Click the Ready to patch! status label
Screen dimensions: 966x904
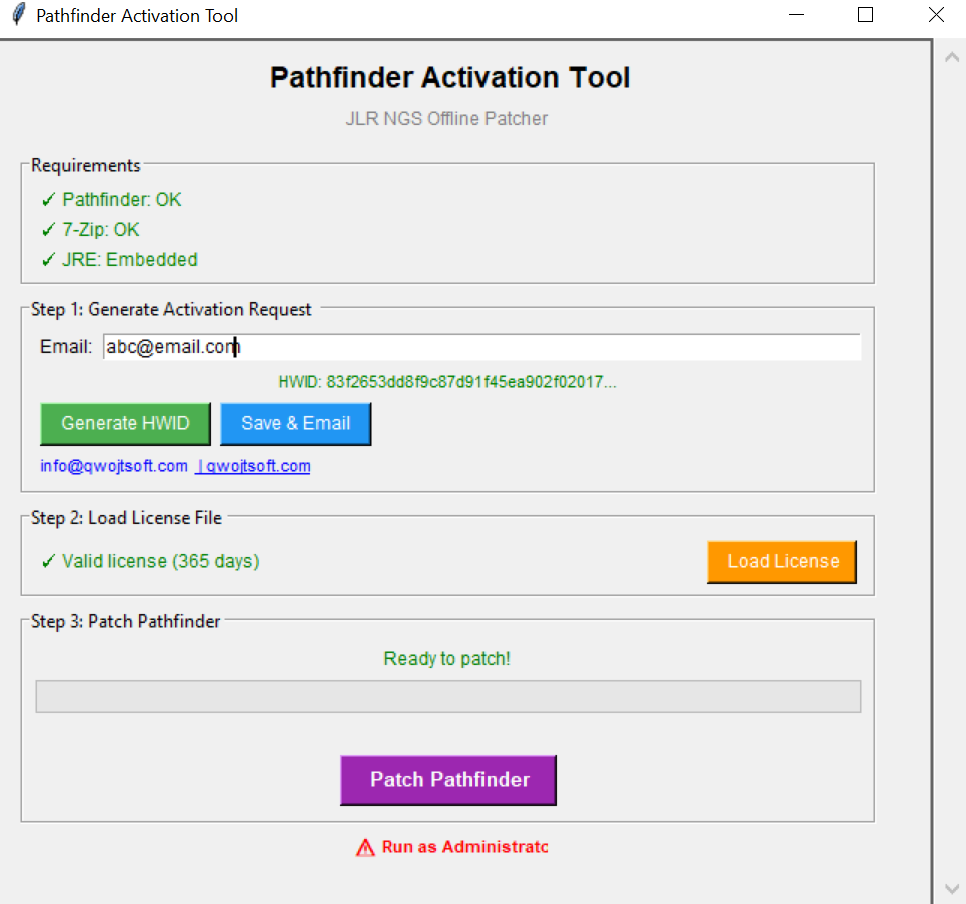point(447,658)
